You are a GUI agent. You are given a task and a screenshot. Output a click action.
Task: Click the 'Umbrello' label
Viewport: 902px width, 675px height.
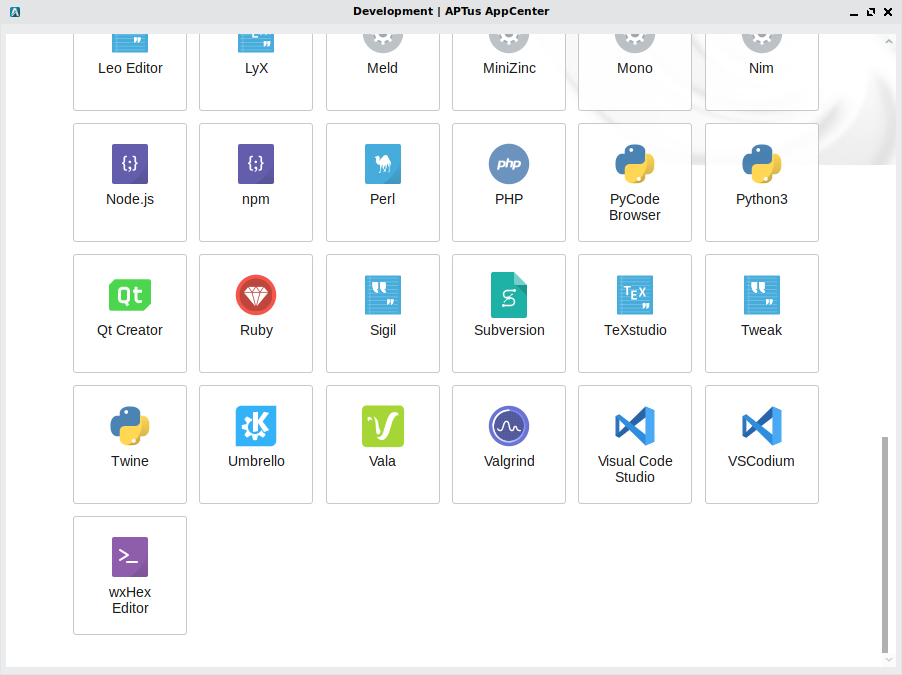click(x=256, y=462)
